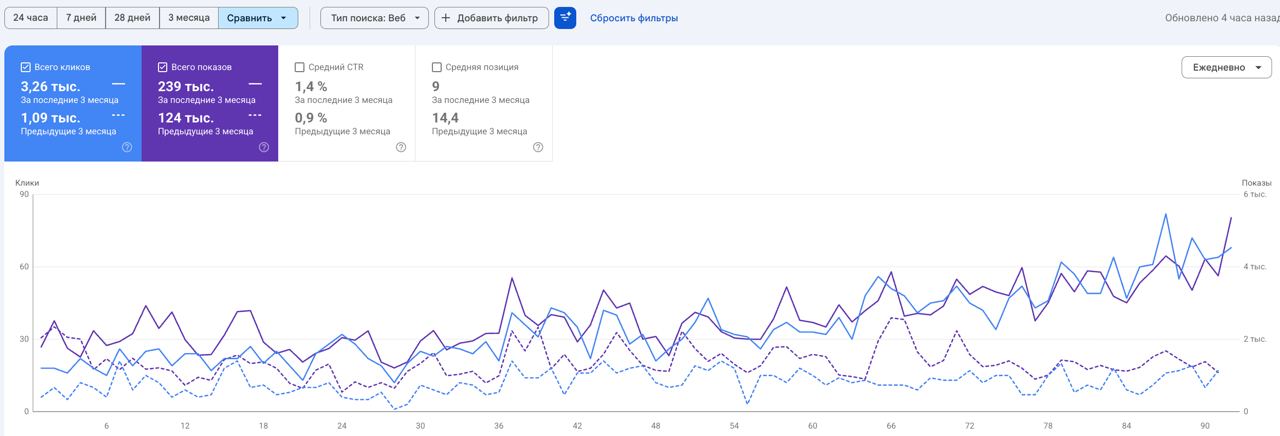Viewport: 1280px width, 436px height.
Task: Click help icon on Средний CTR card
Action: pos(401,147)
